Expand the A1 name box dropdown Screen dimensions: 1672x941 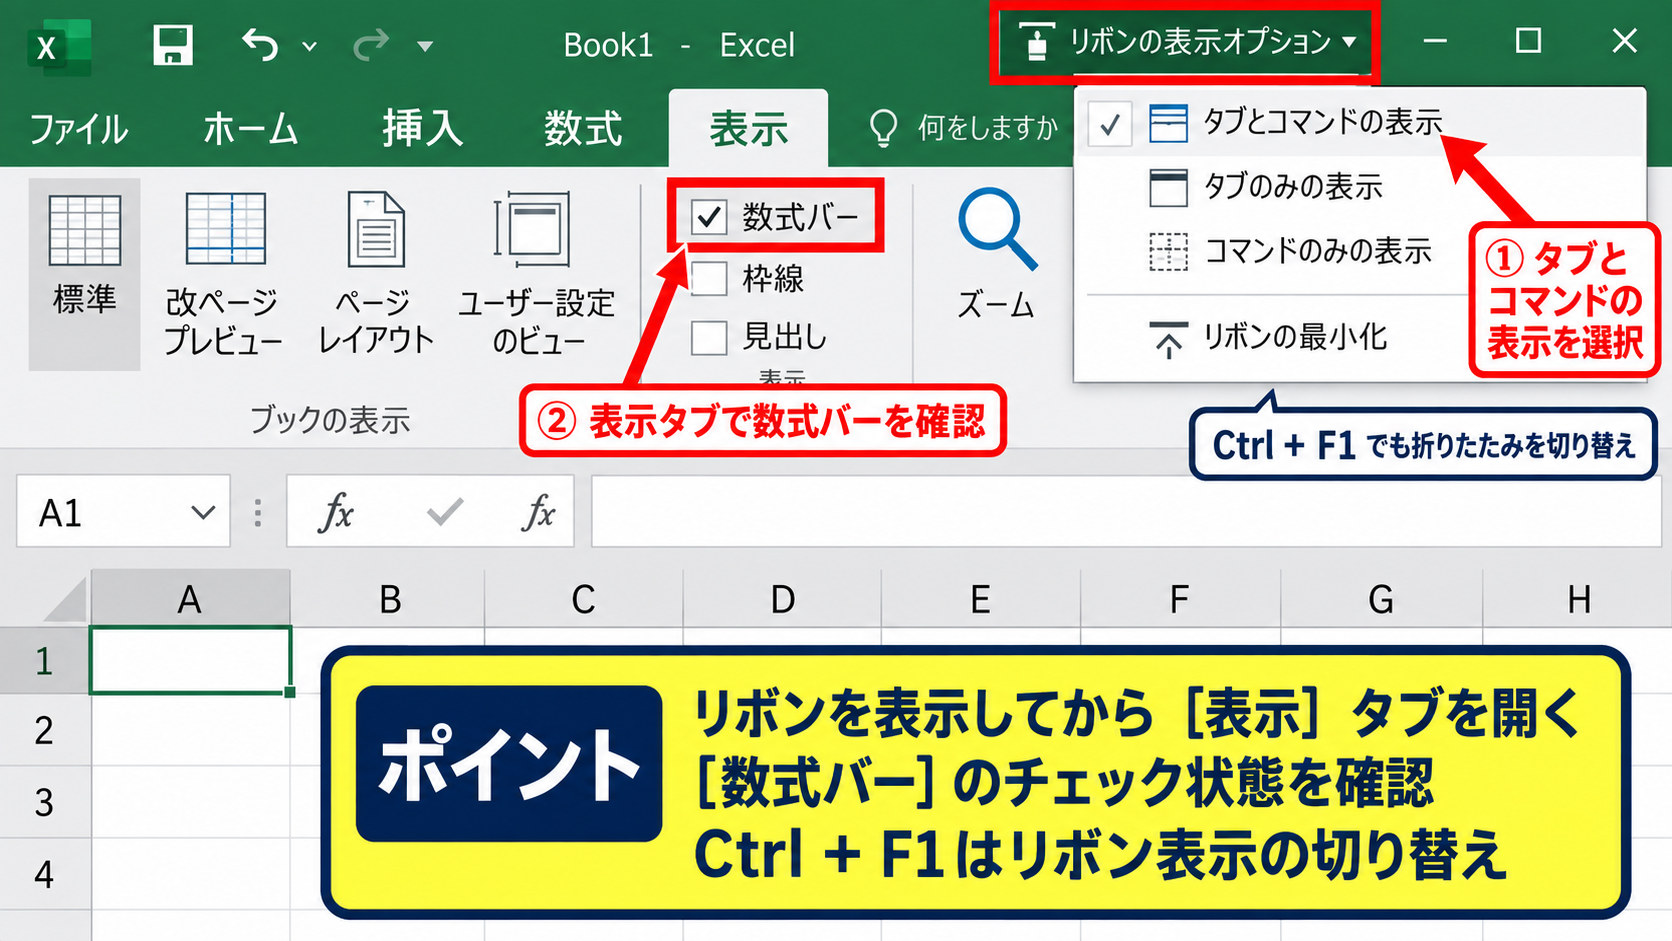203,512
